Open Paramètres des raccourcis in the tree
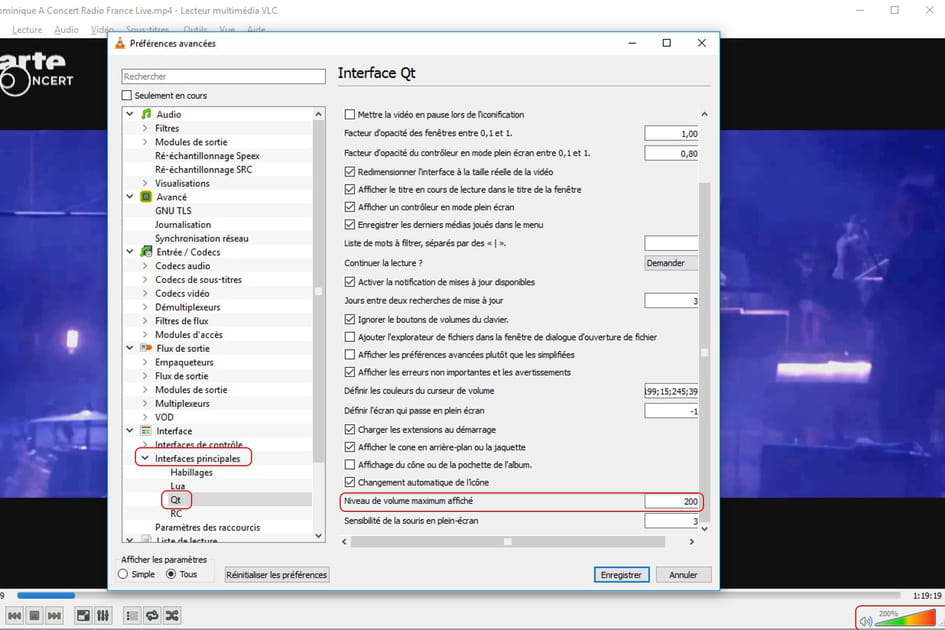Viewport: 945px width, 630px height. click(x=207, y=527)
